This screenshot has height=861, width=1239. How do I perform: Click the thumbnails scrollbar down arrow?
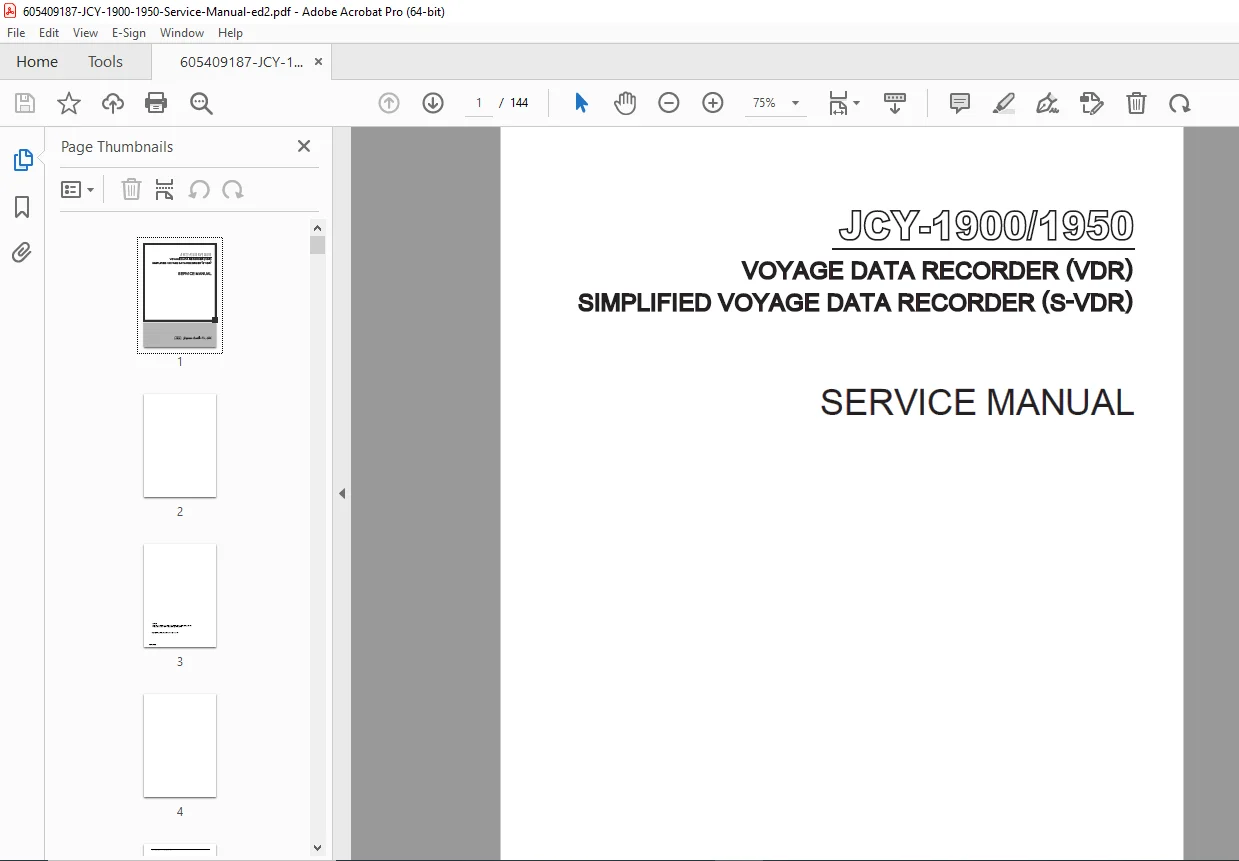318,848
